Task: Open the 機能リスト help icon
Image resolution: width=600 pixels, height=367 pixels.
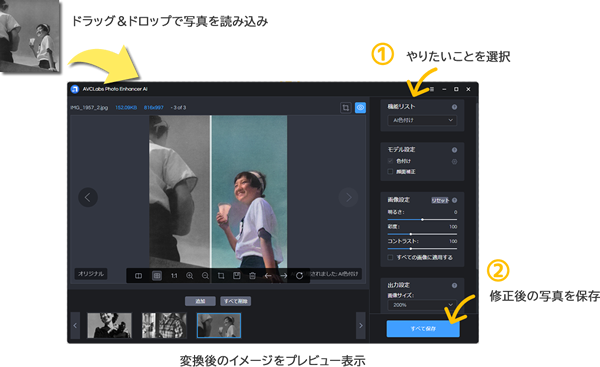Action: tap(454, 107)
